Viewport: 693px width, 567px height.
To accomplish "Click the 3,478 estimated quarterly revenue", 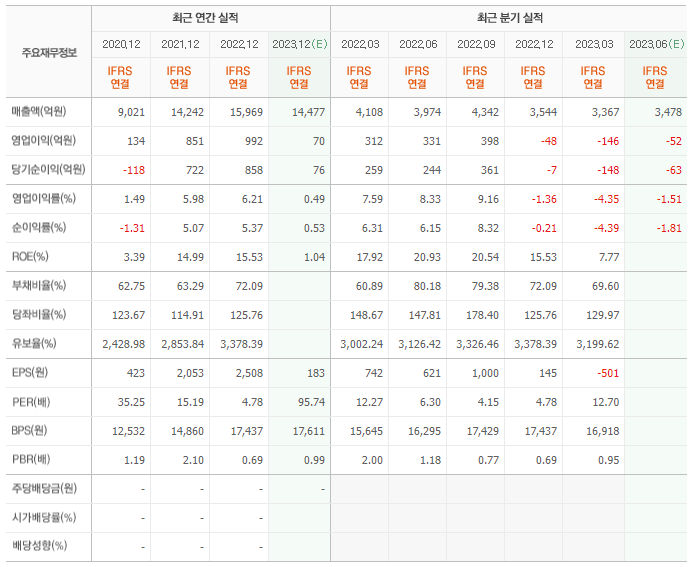I will [668, 112].
